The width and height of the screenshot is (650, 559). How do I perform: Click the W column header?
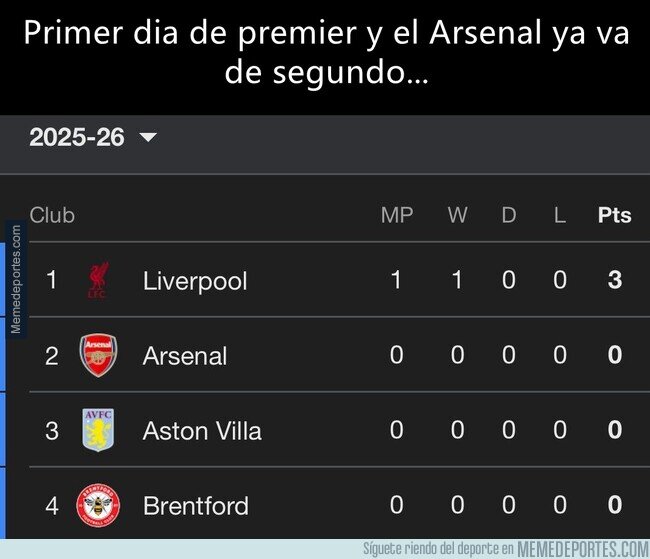point(457,215)
